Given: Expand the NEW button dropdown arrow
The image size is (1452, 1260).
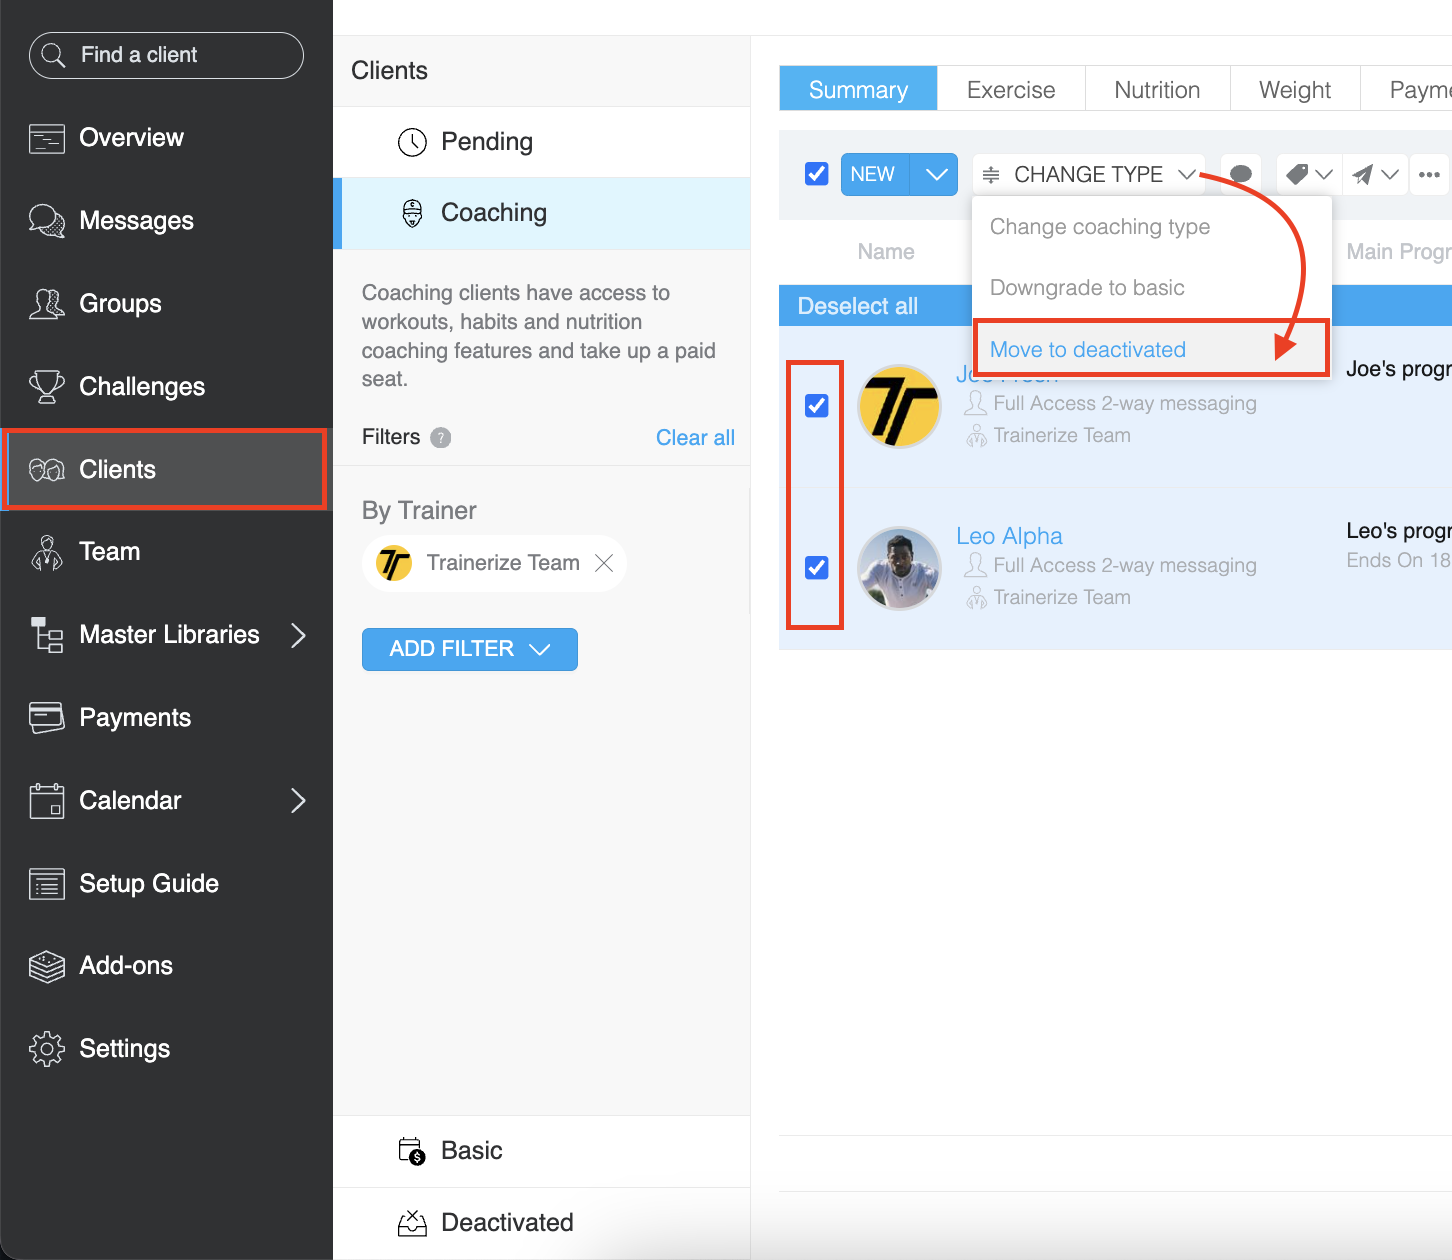Looking at the screenshot, I should (x=936, y=175).
